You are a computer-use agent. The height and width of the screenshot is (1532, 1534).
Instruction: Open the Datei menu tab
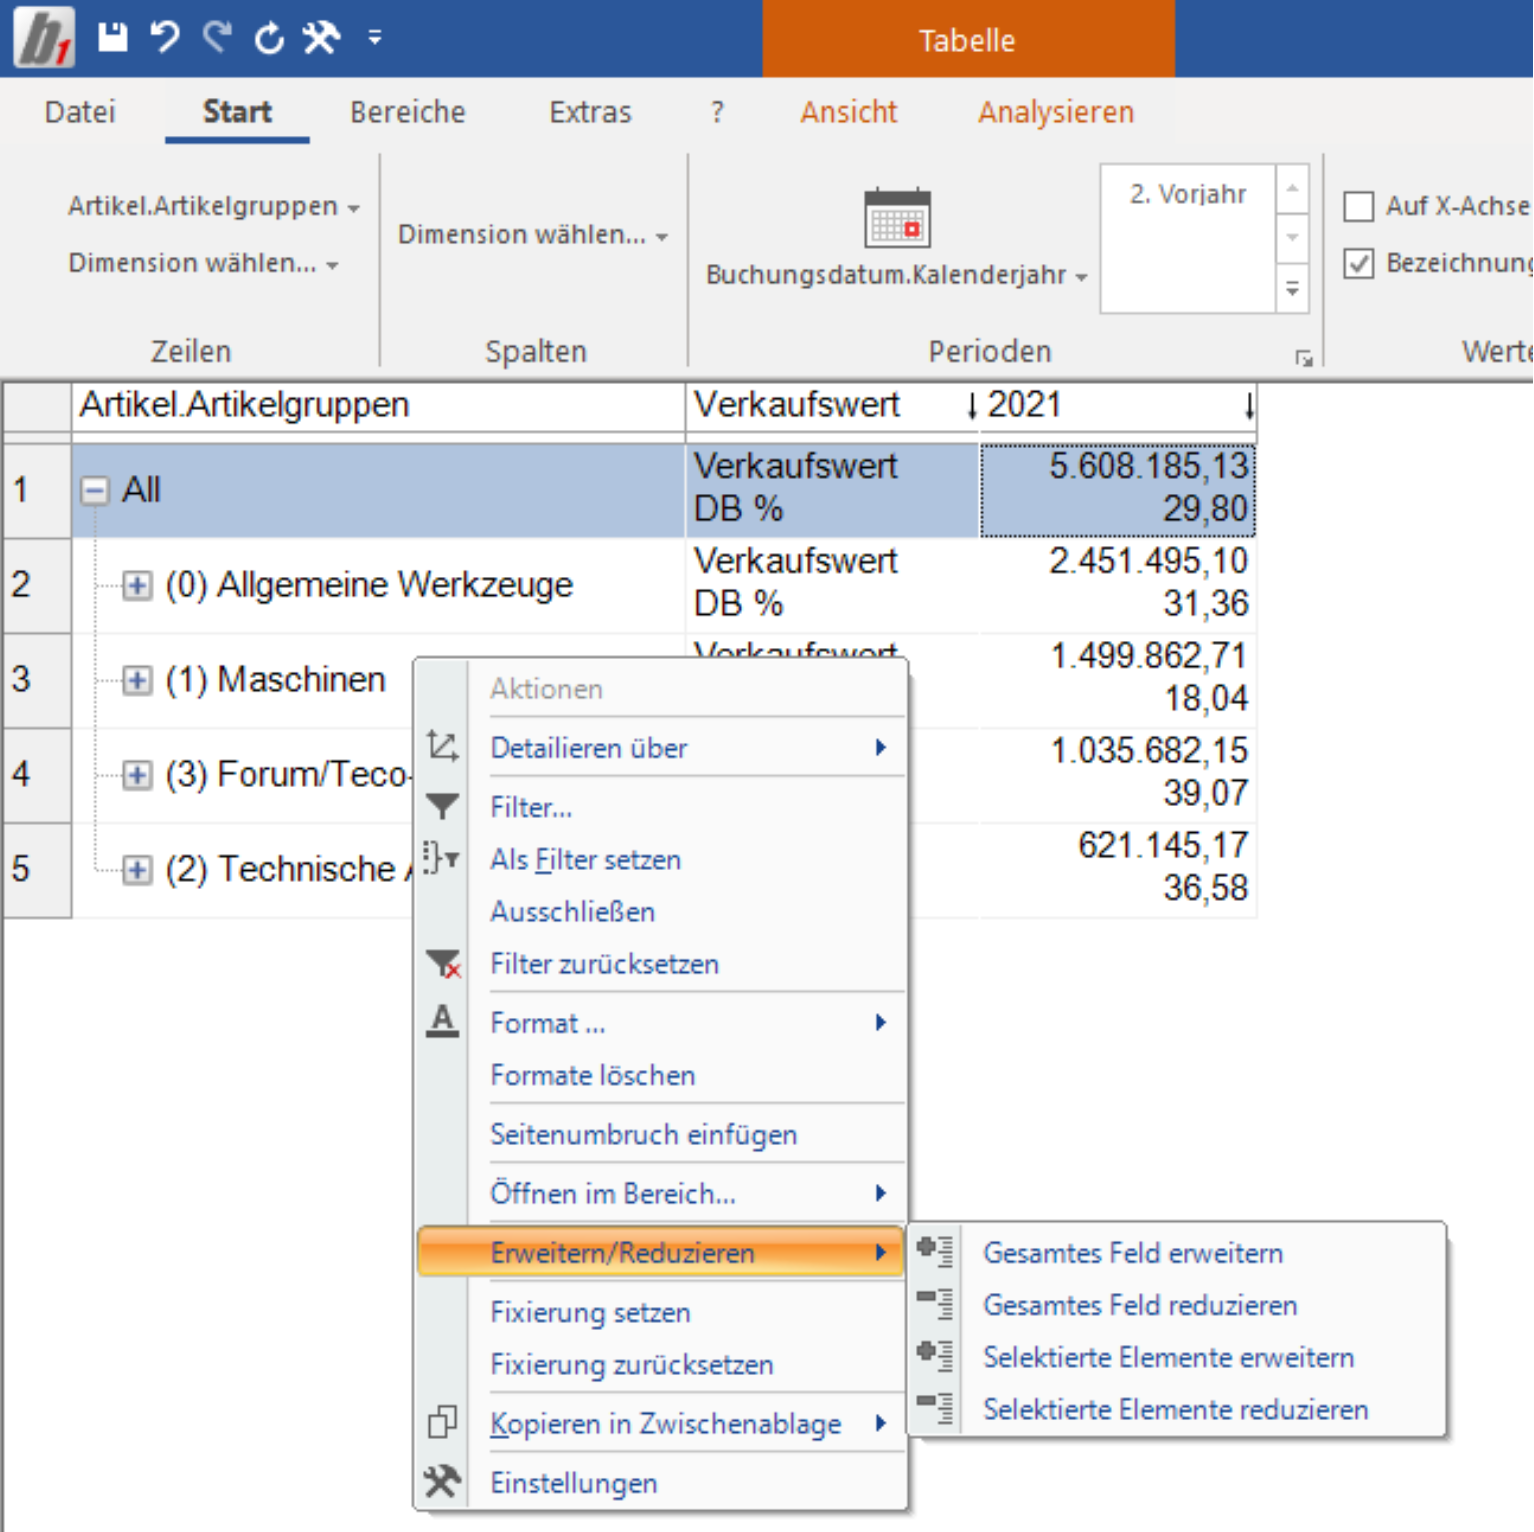click(80, 112)
